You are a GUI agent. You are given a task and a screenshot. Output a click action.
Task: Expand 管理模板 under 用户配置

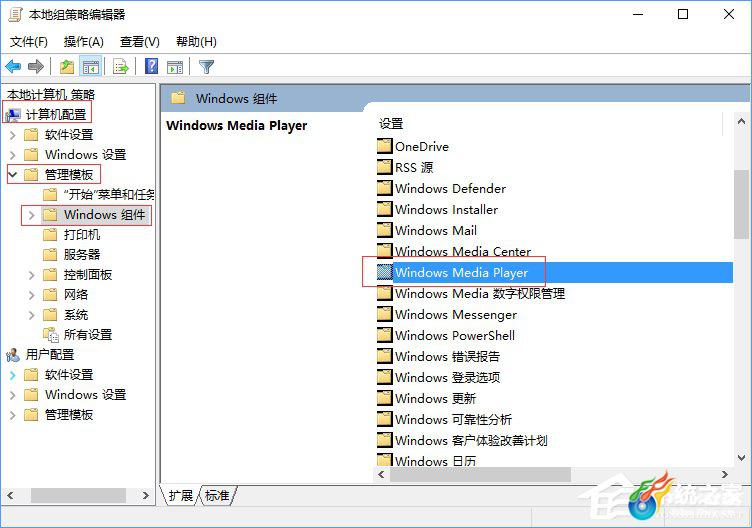pyautogui.click(x=13, y=415)
